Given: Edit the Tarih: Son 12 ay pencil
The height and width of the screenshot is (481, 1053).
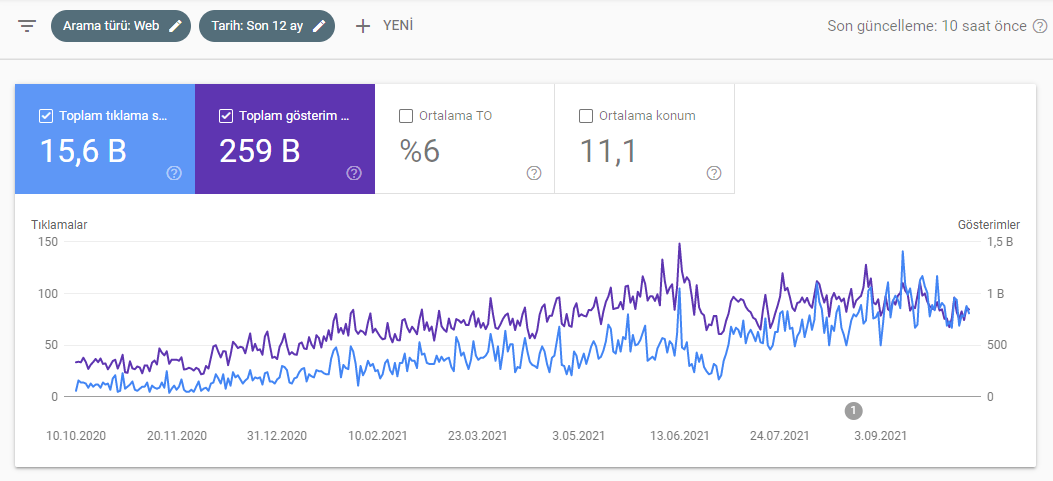Looking at the screenshot, I should [x=319, y=26].
